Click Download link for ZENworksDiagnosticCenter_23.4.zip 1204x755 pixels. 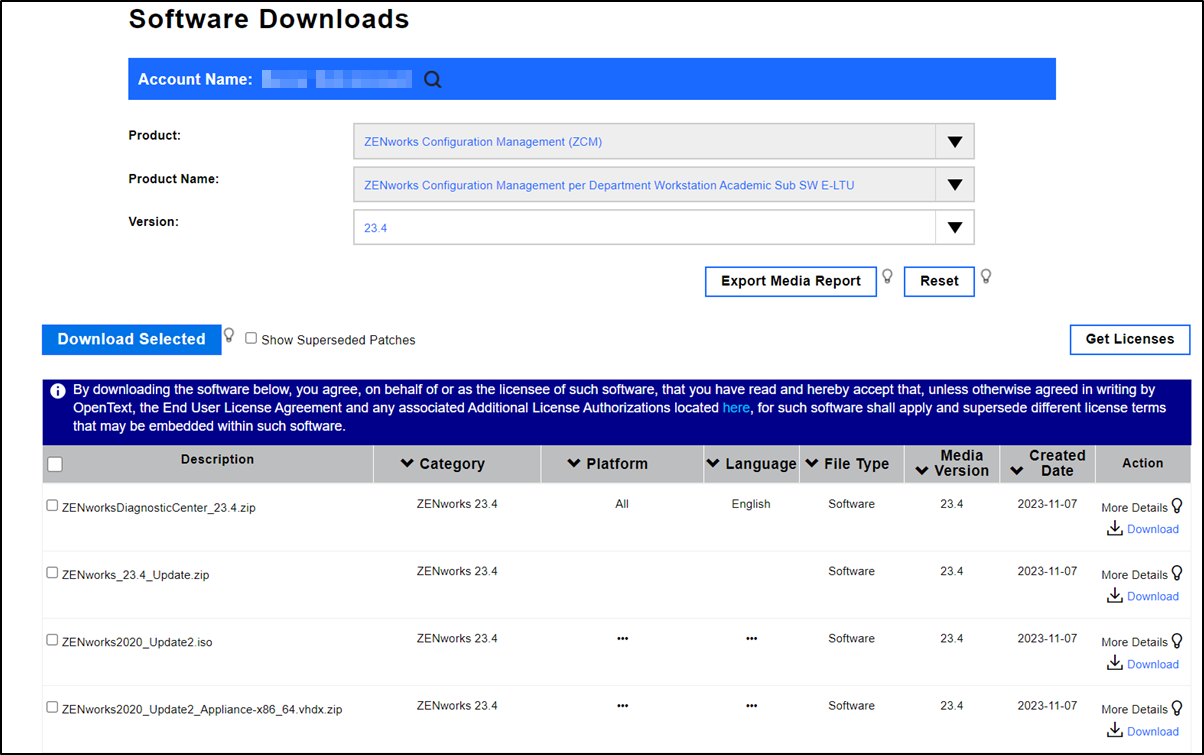coord(1153,529)
